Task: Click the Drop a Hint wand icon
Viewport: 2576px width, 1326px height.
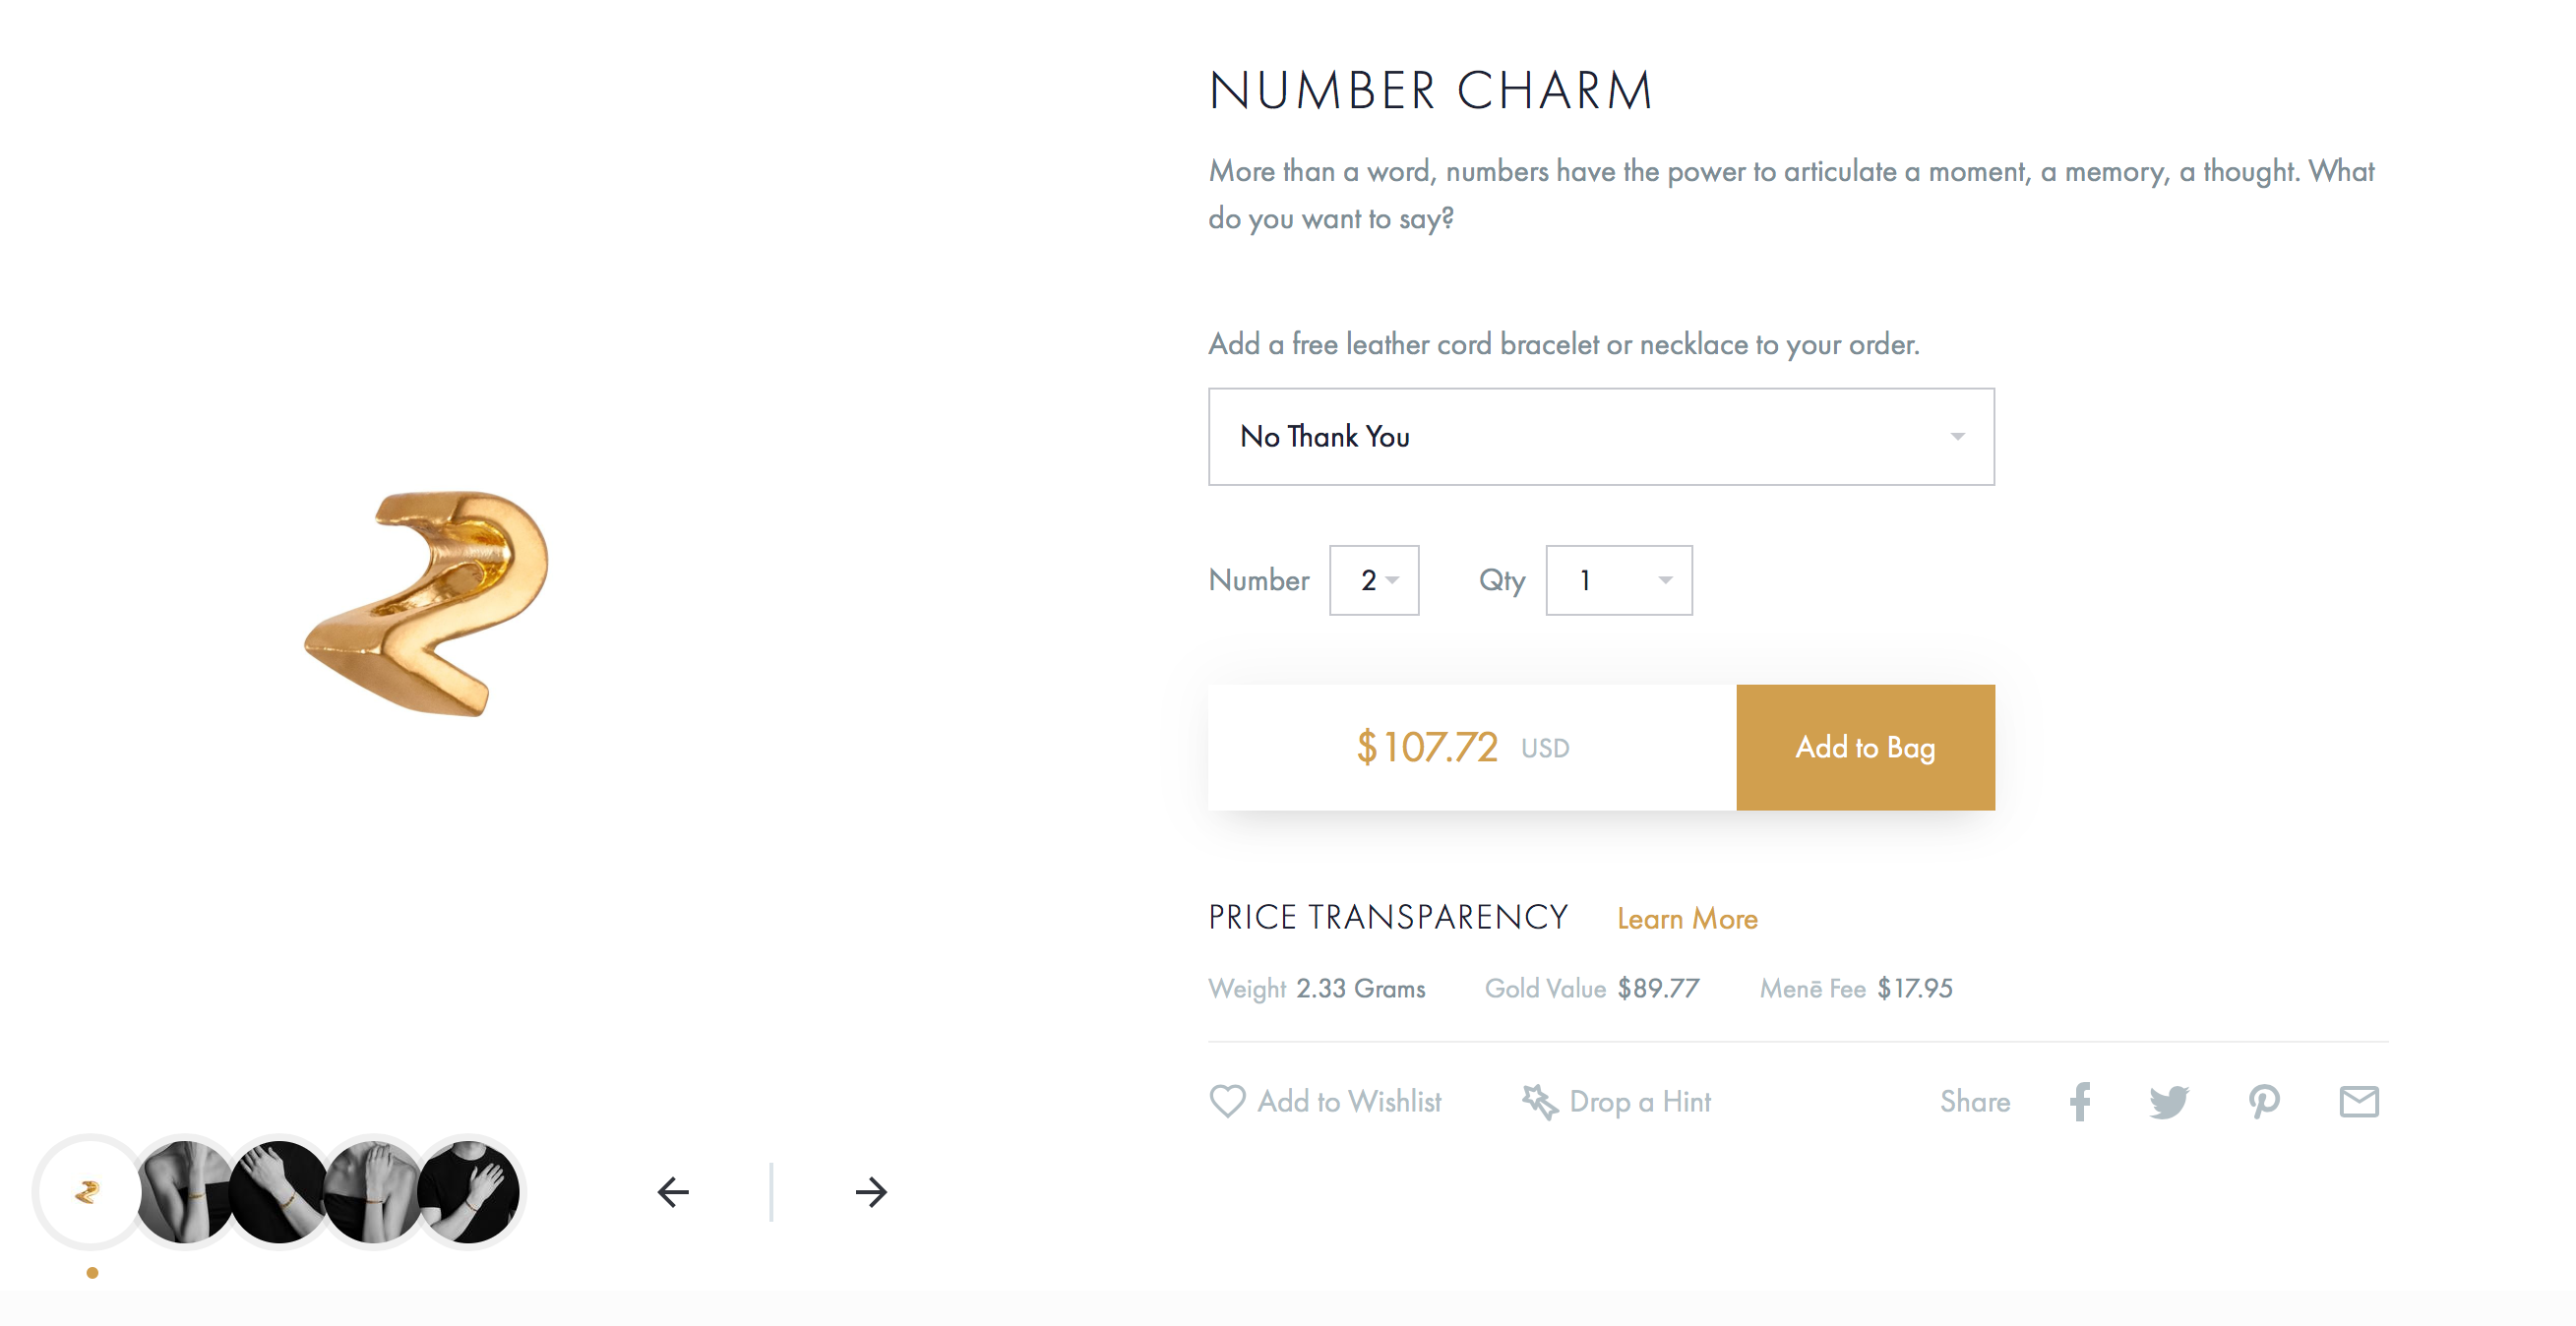Action: pyautogui.click(x=1540, y=1101)
